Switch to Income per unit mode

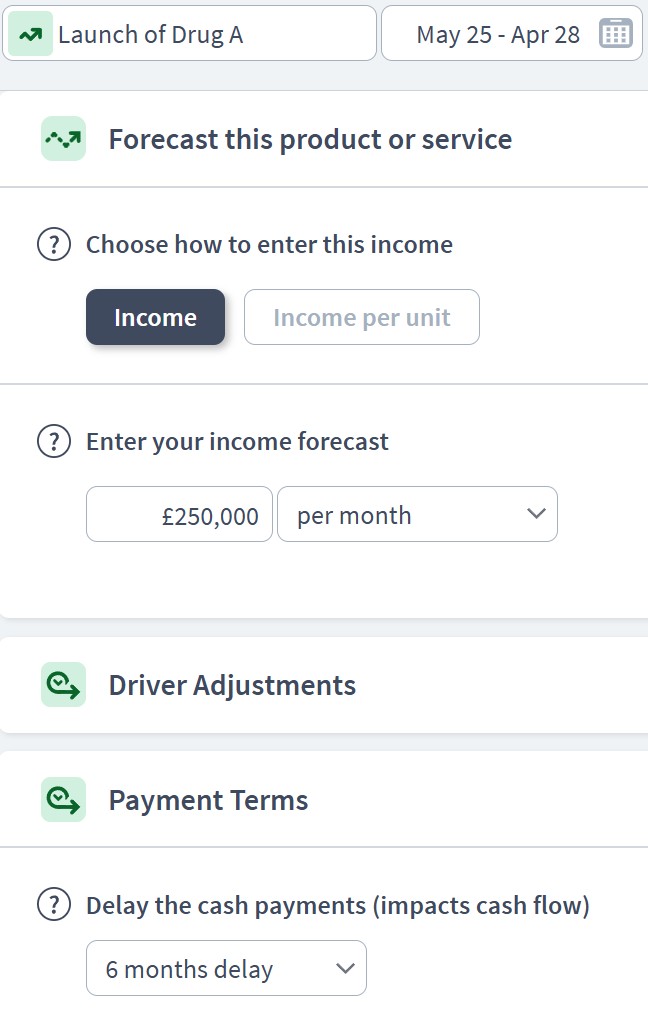361,317
